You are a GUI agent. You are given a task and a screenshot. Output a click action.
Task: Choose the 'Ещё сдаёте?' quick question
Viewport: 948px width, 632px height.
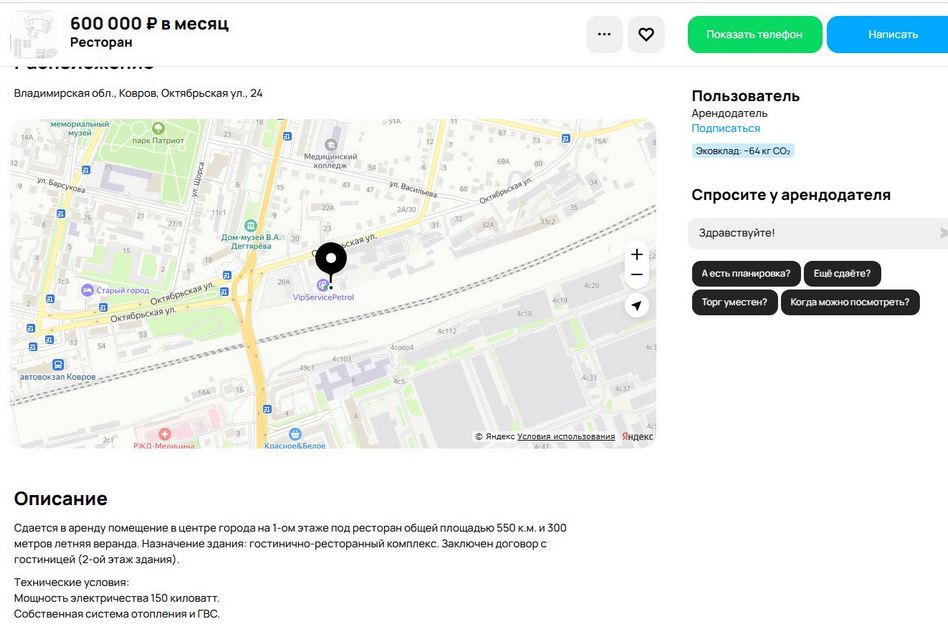coord(842,274)
